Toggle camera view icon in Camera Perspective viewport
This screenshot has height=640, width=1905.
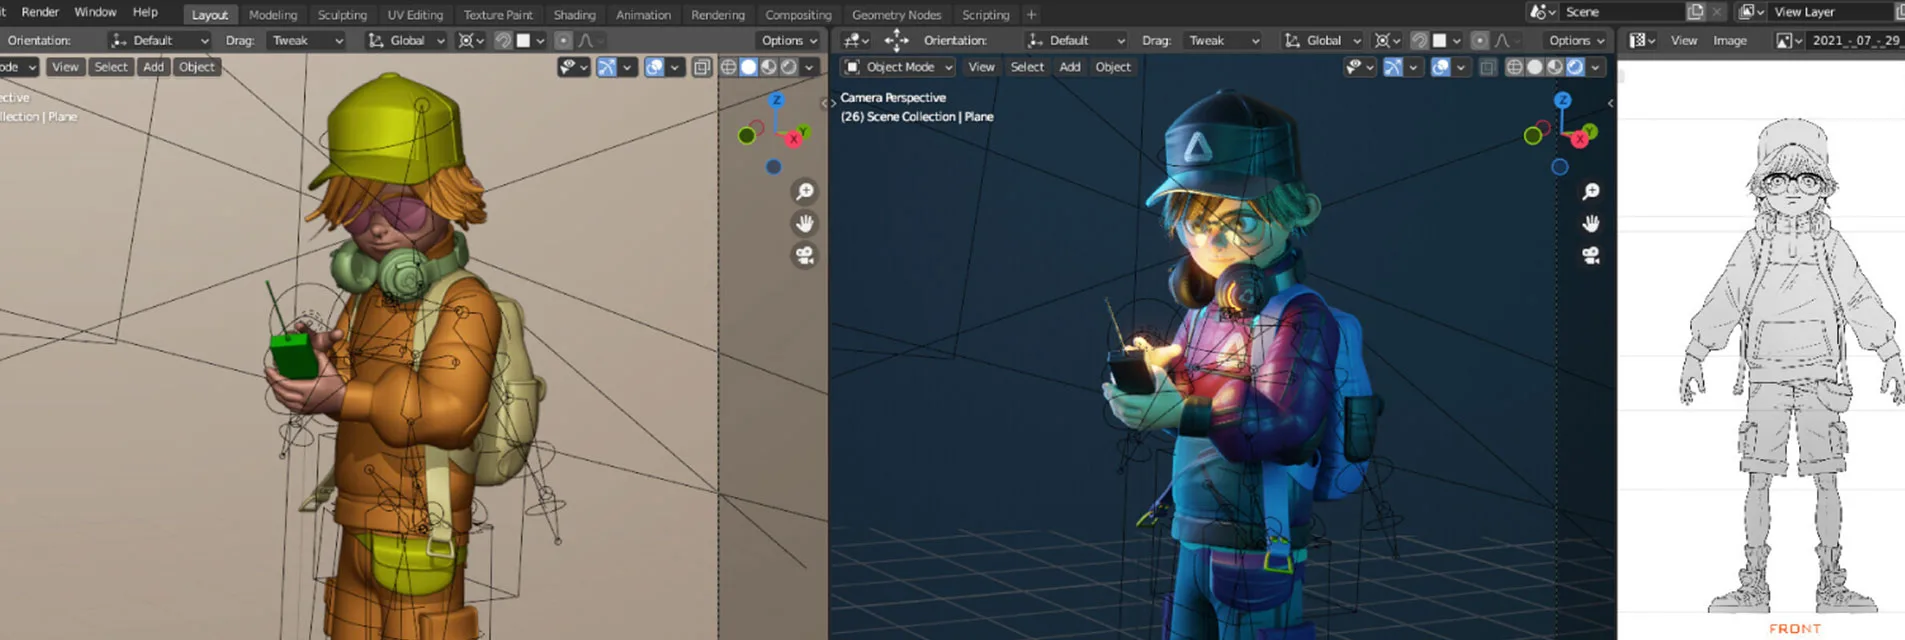point(1591,255)
